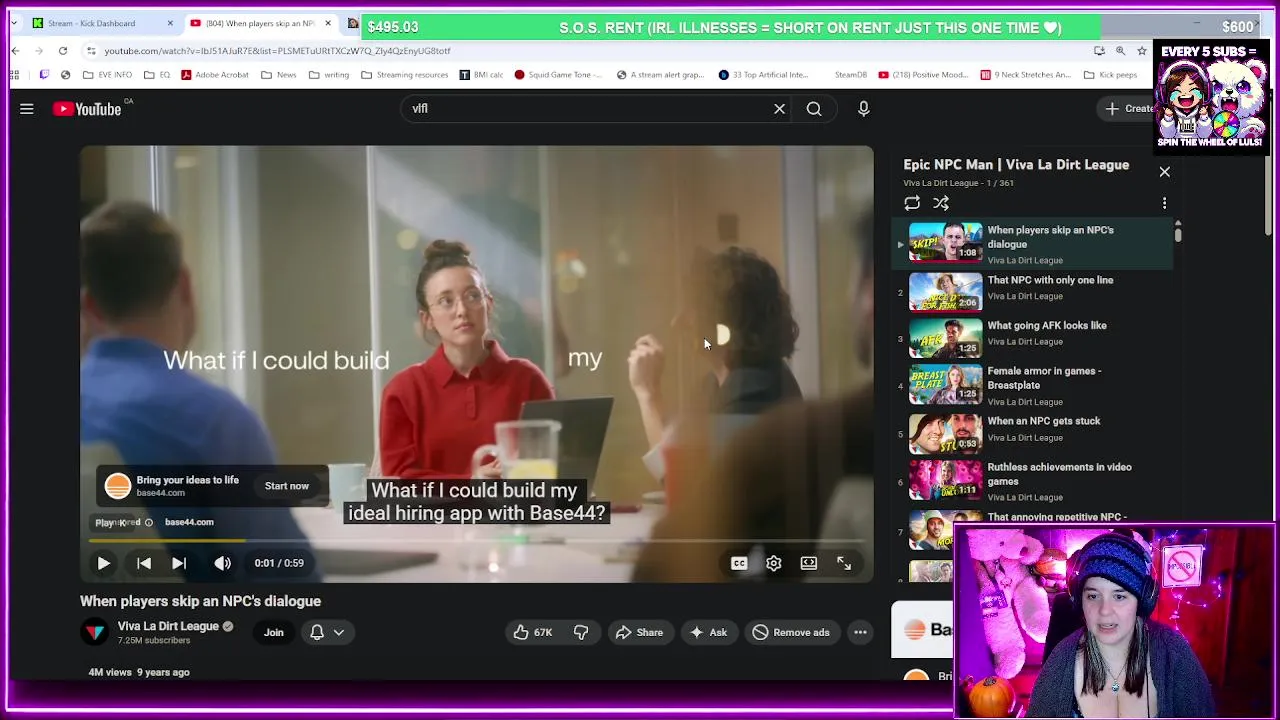This screenshot has width=1280, height=720.
Task: Bookmark this page with the star
Action: (x=1142, y=51)
